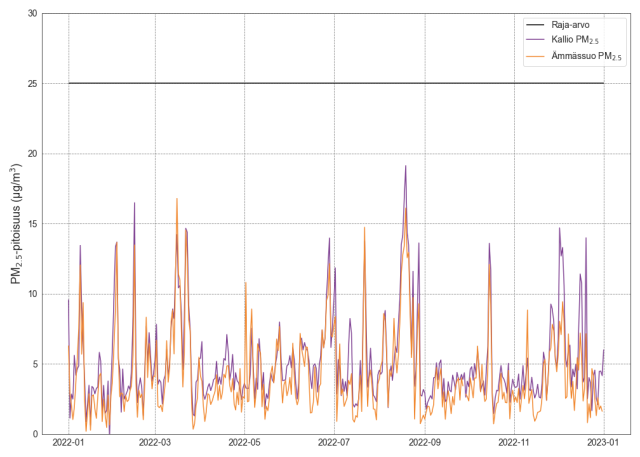
Task: Click the orange line sample in legend
Action: tap(538, 56)
